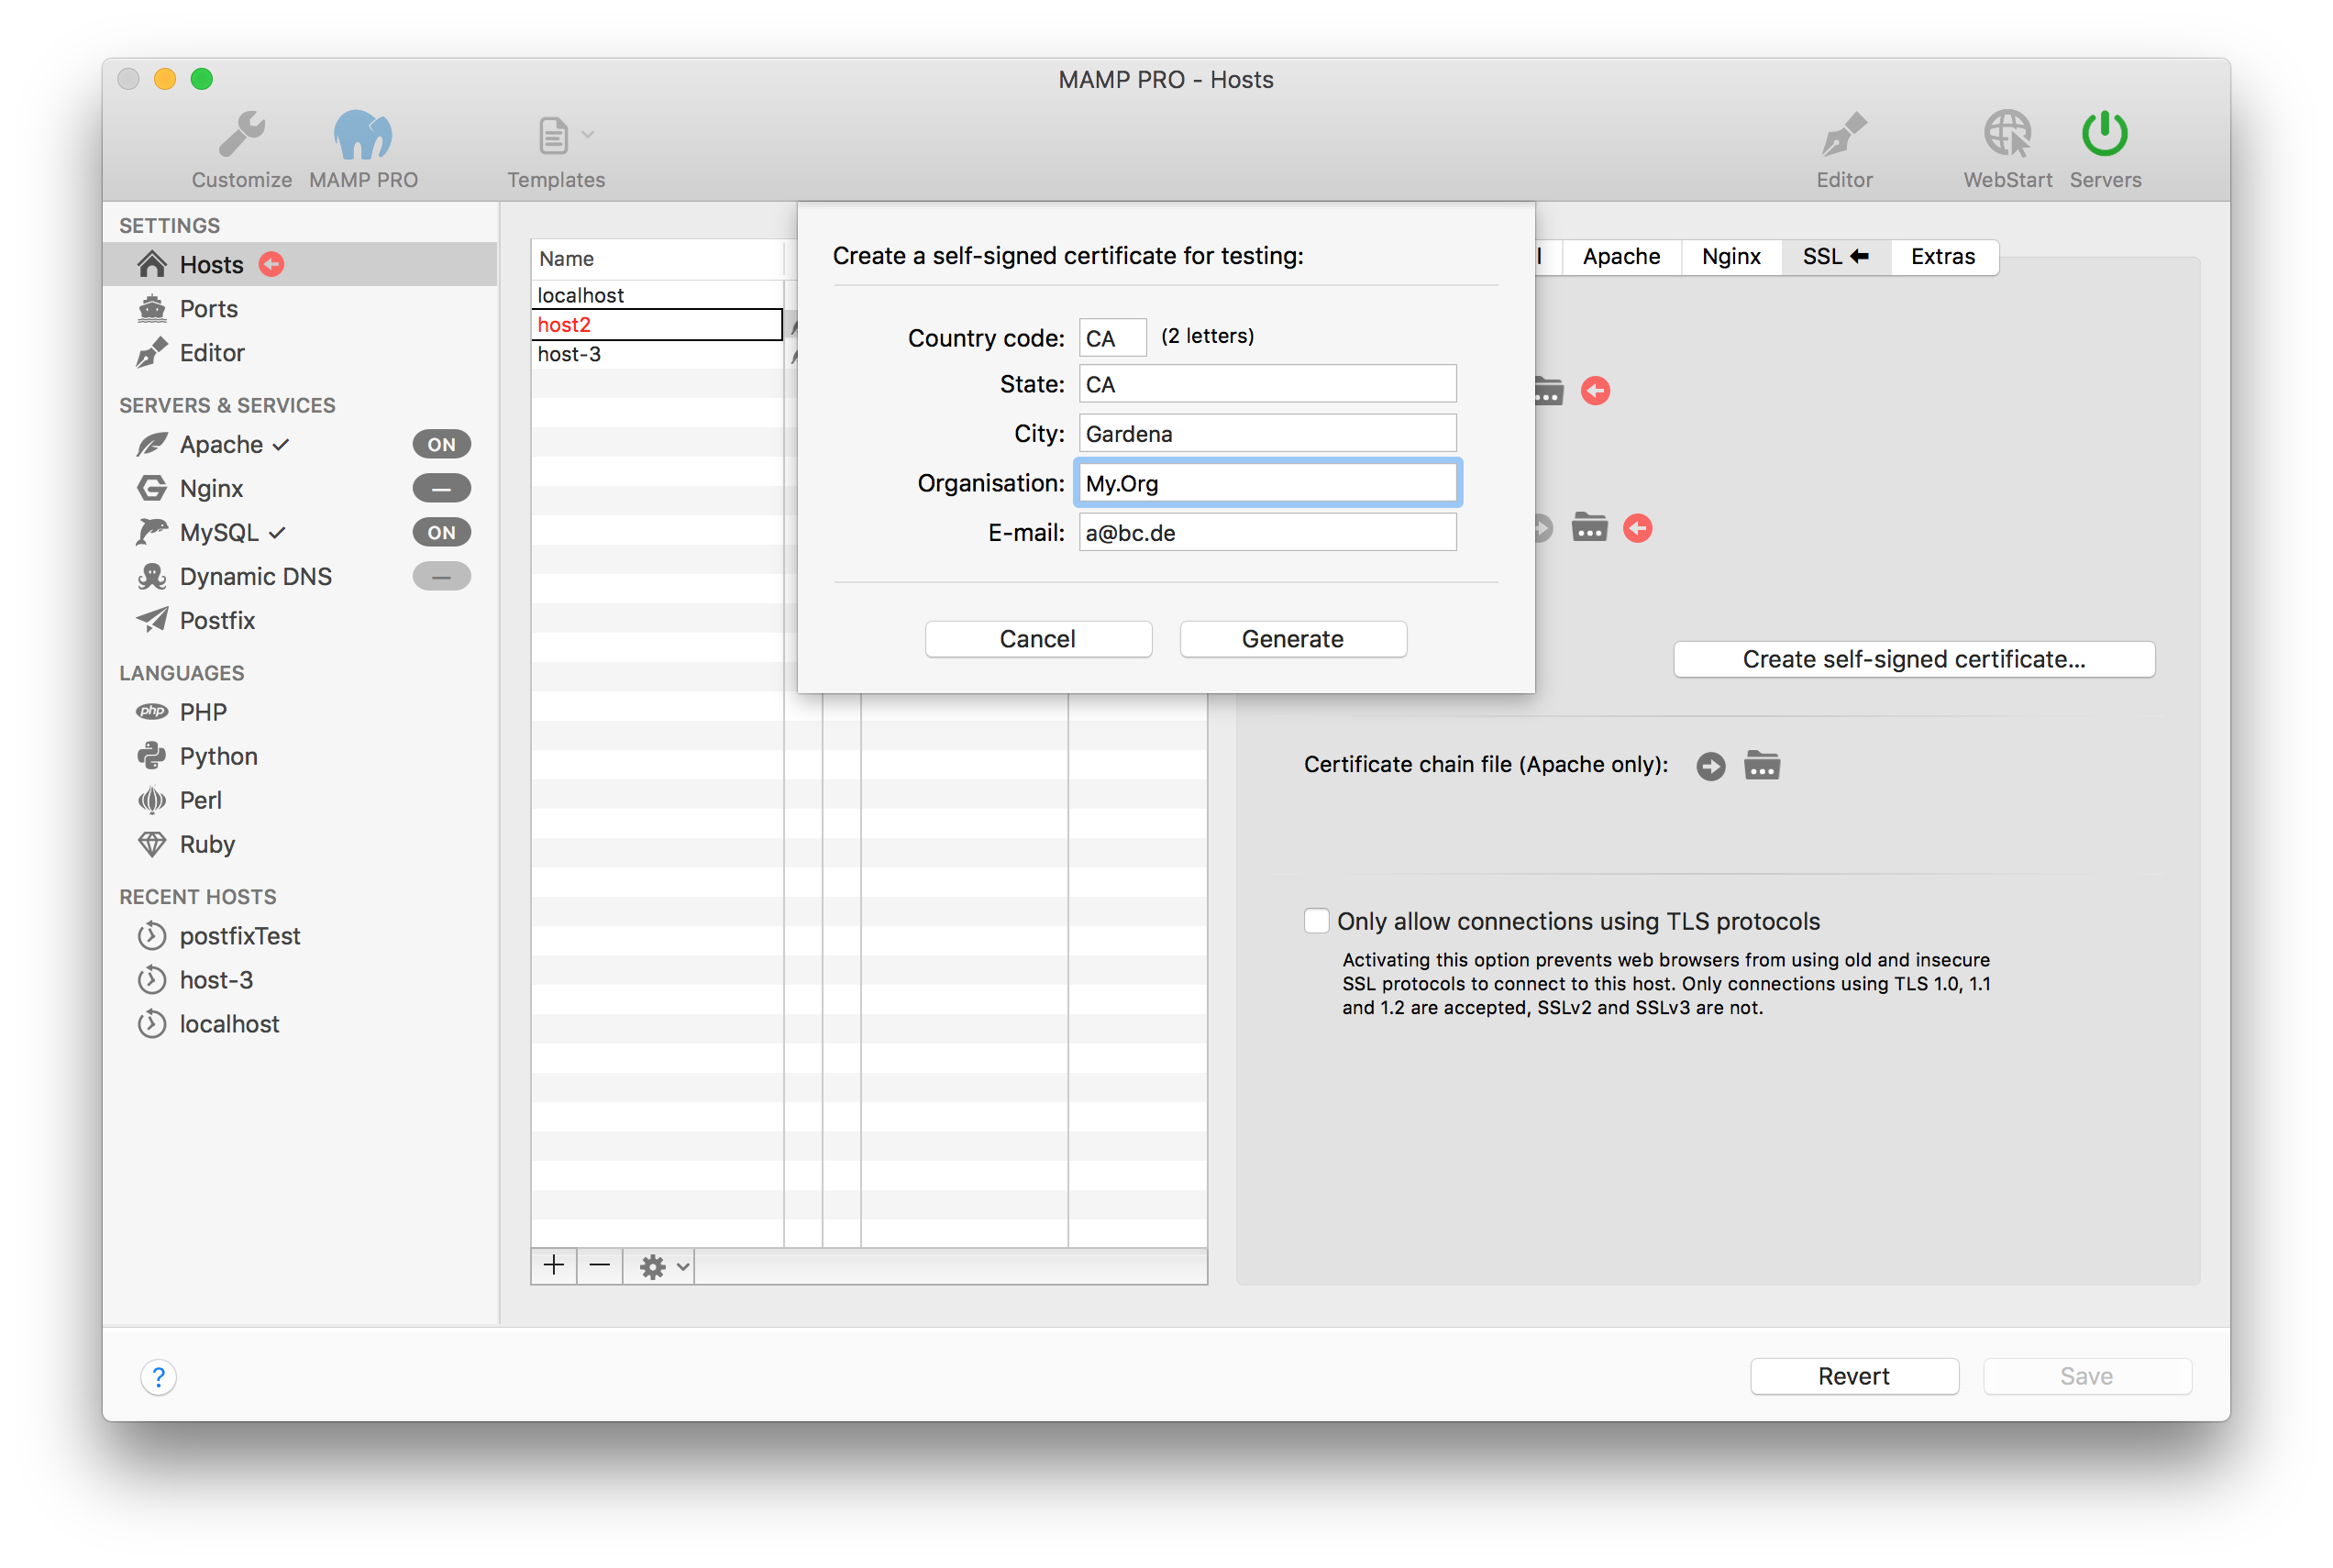
Task: Select host2 row in hosts table
Action: [x=657, y=324]
